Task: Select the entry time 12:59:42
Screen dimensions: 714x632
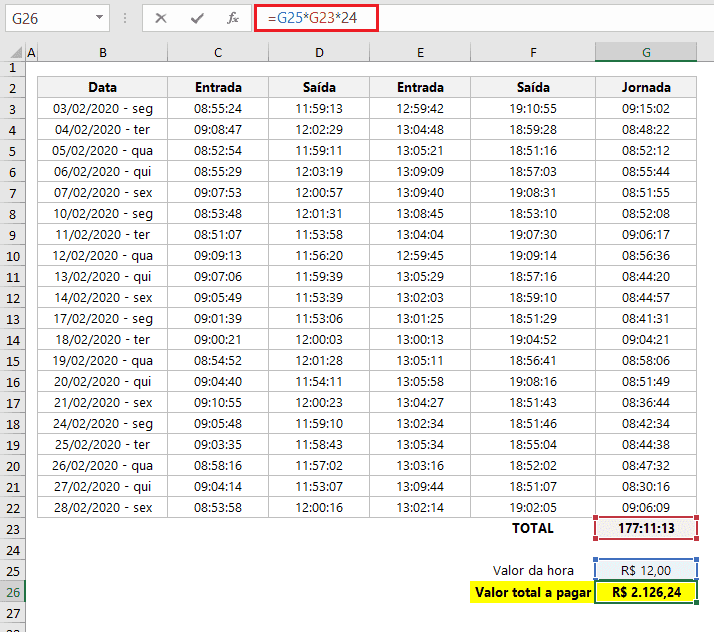Action: pyautogui.click(x=420, y=108)
